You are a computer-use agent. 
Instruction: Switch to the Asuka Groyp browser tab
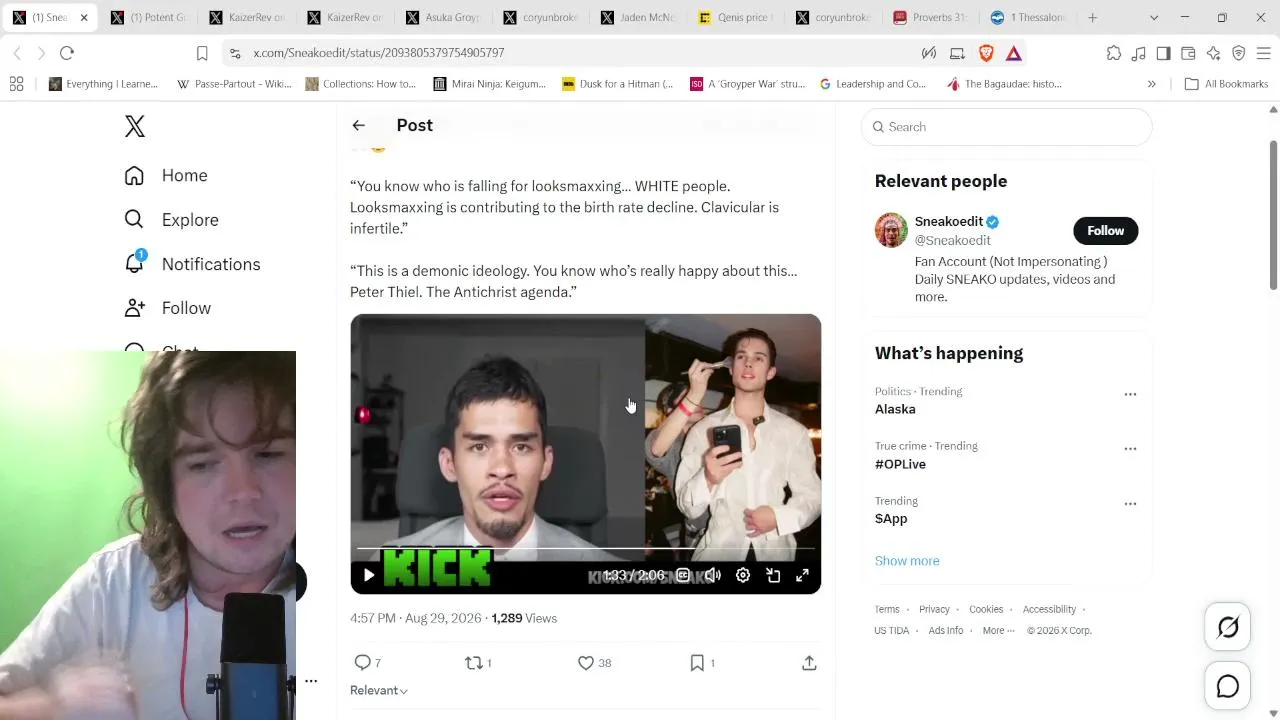point(444,17)
